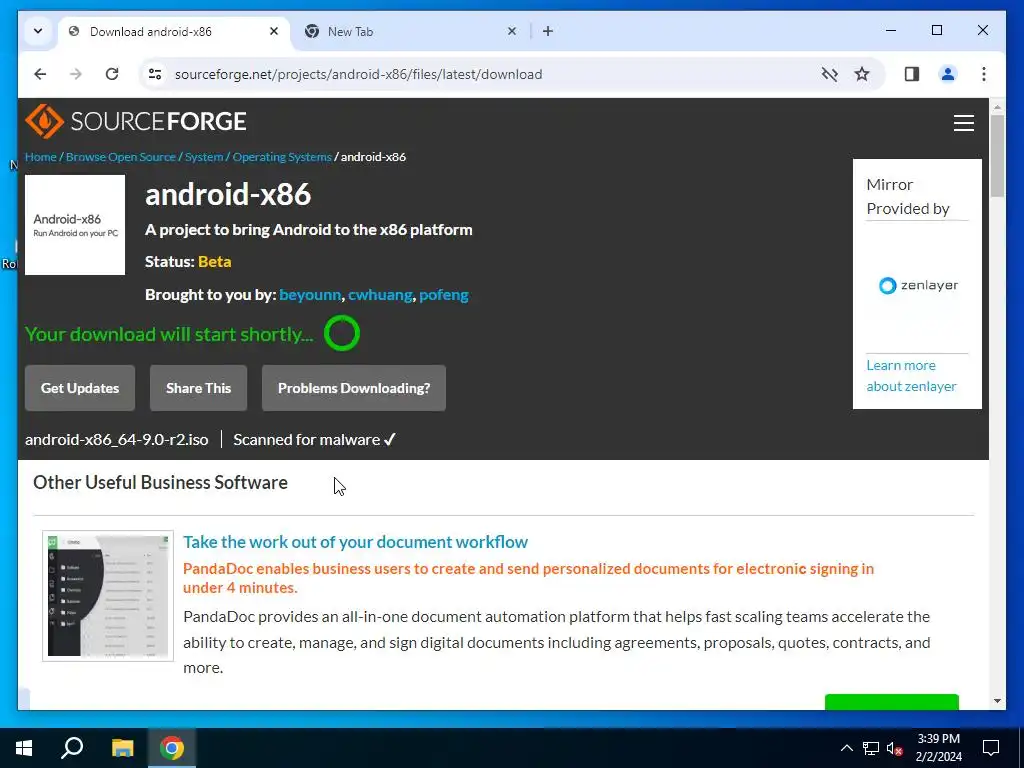Expand the tab search dropdown arrow
Screen dimensions: 1024x768
pyautogui.click(x=38, y=31)
